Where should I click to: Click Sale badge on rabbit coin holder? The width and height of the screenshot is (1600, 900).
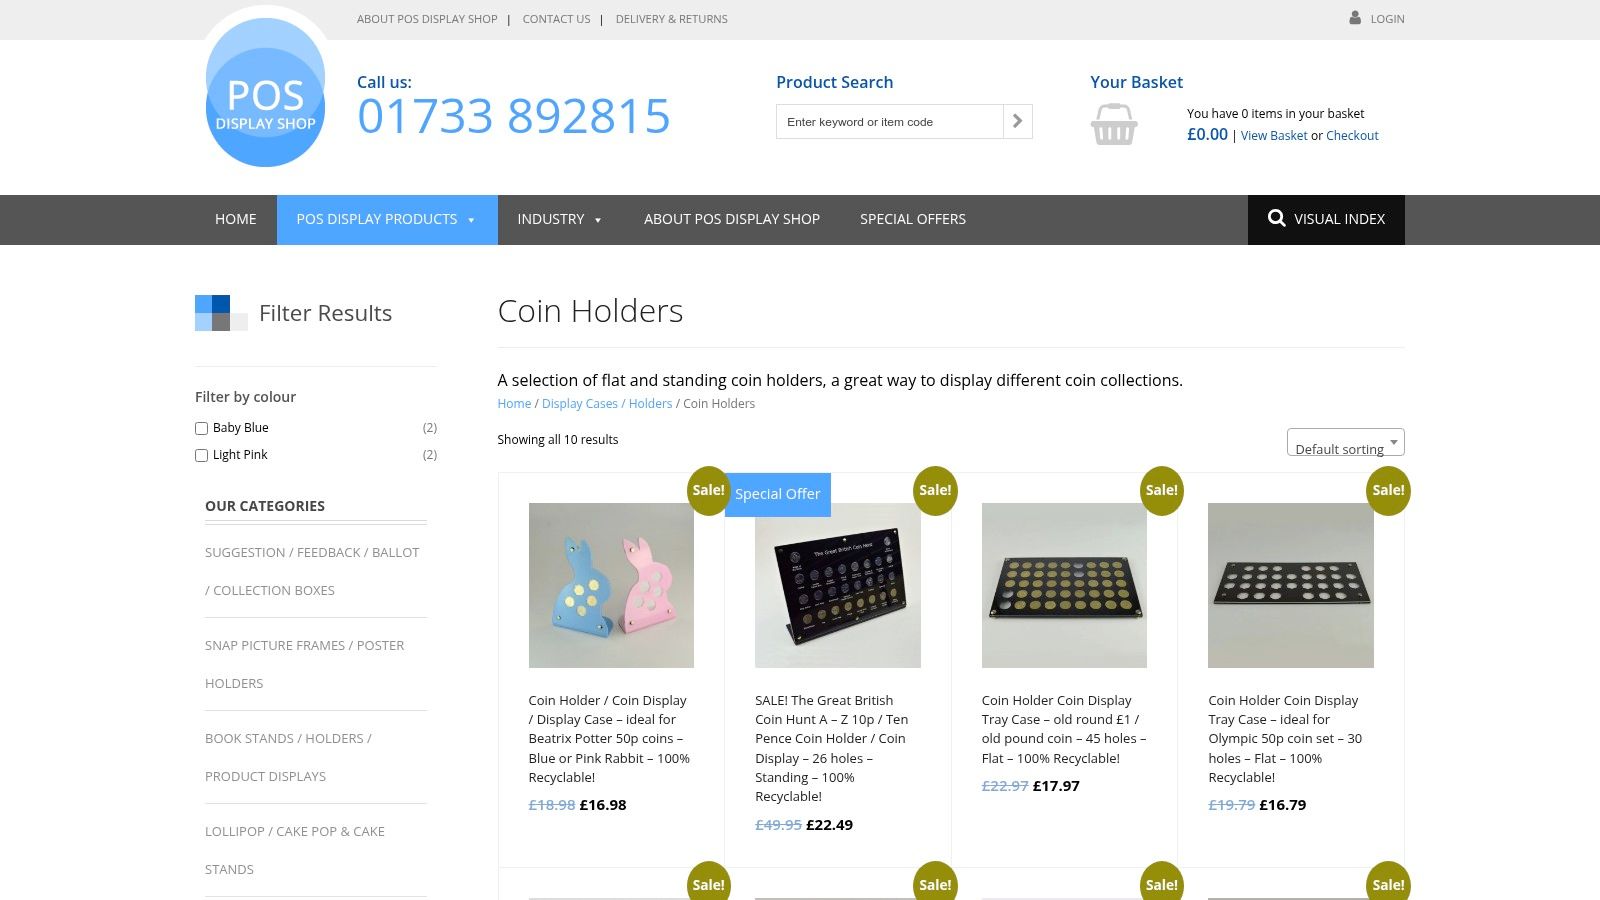(708, 490)
